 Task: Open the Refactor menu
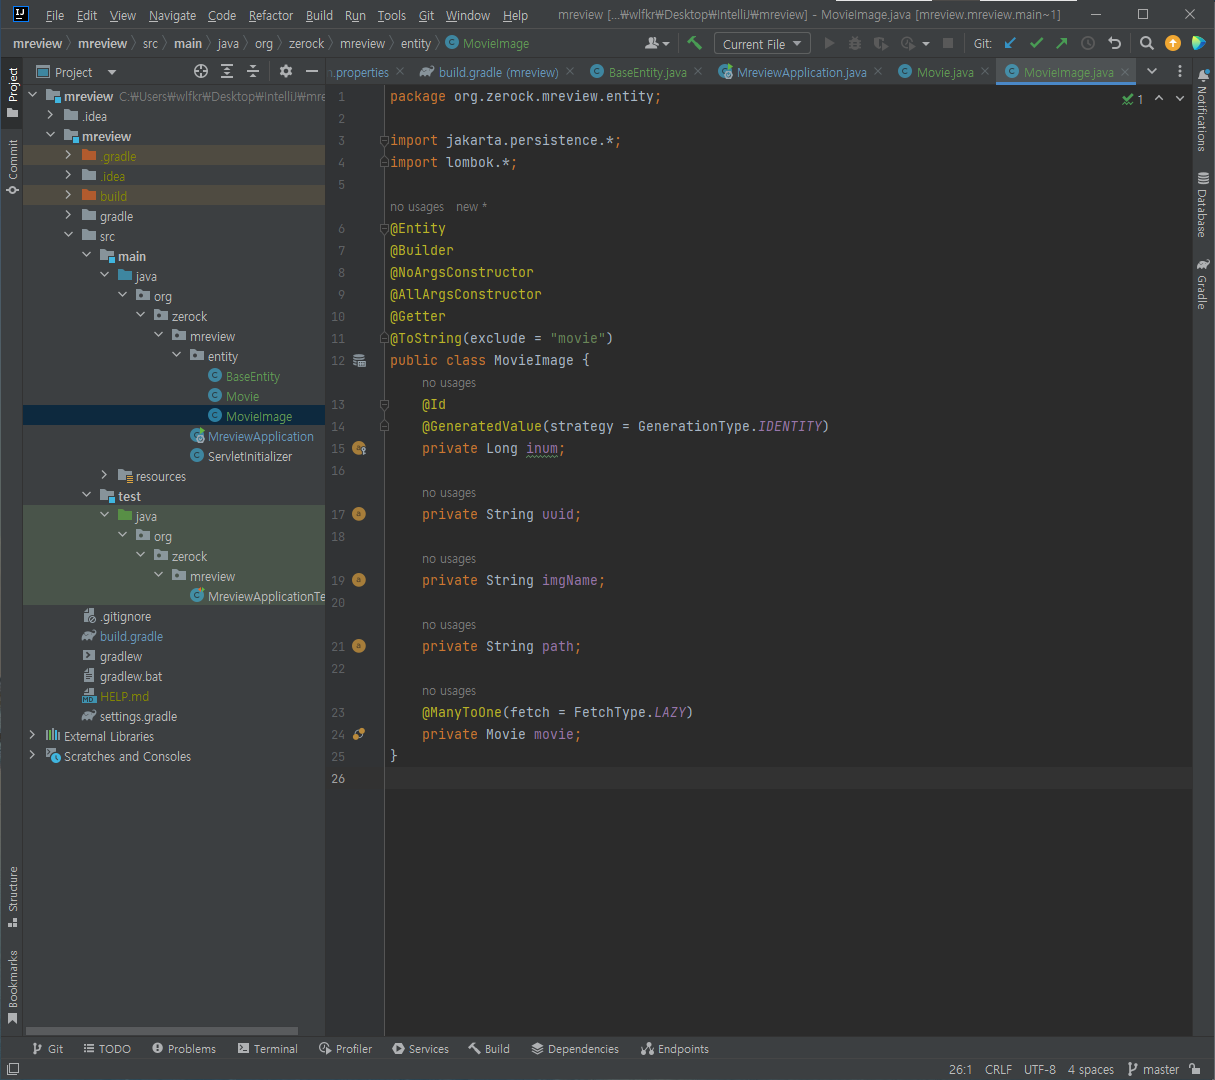(271, 15)
